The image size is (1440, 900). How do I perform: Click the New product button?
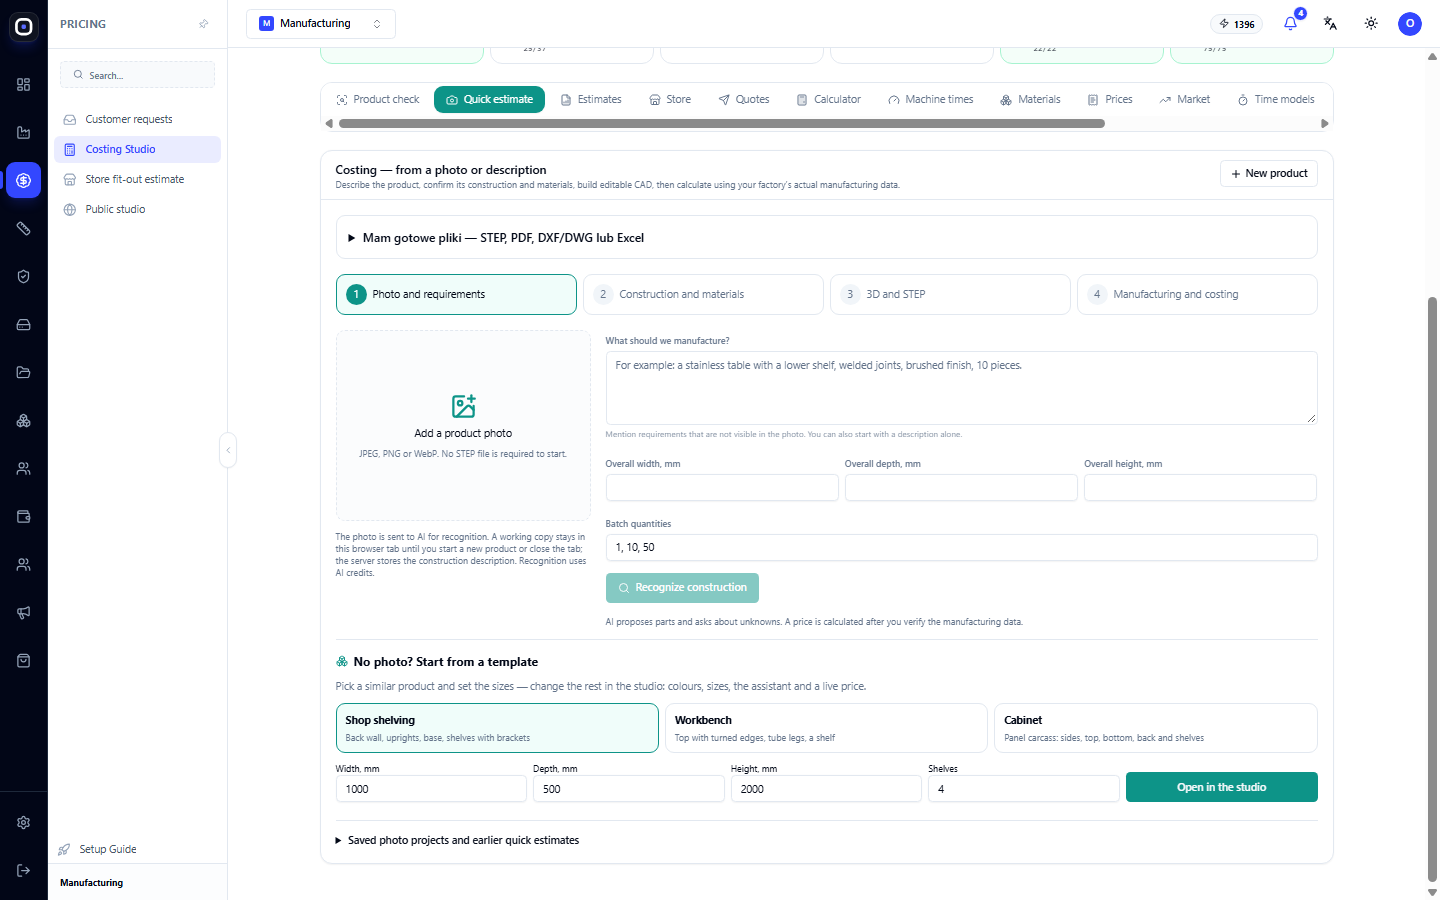click(1269, 174)
